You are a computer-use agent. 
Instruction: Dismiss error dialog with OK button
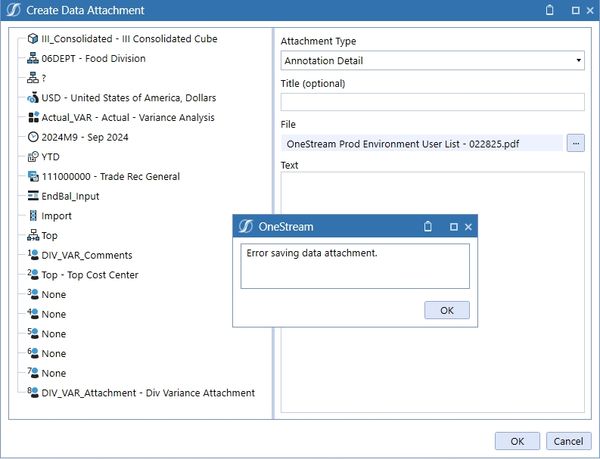click(446, 310)
